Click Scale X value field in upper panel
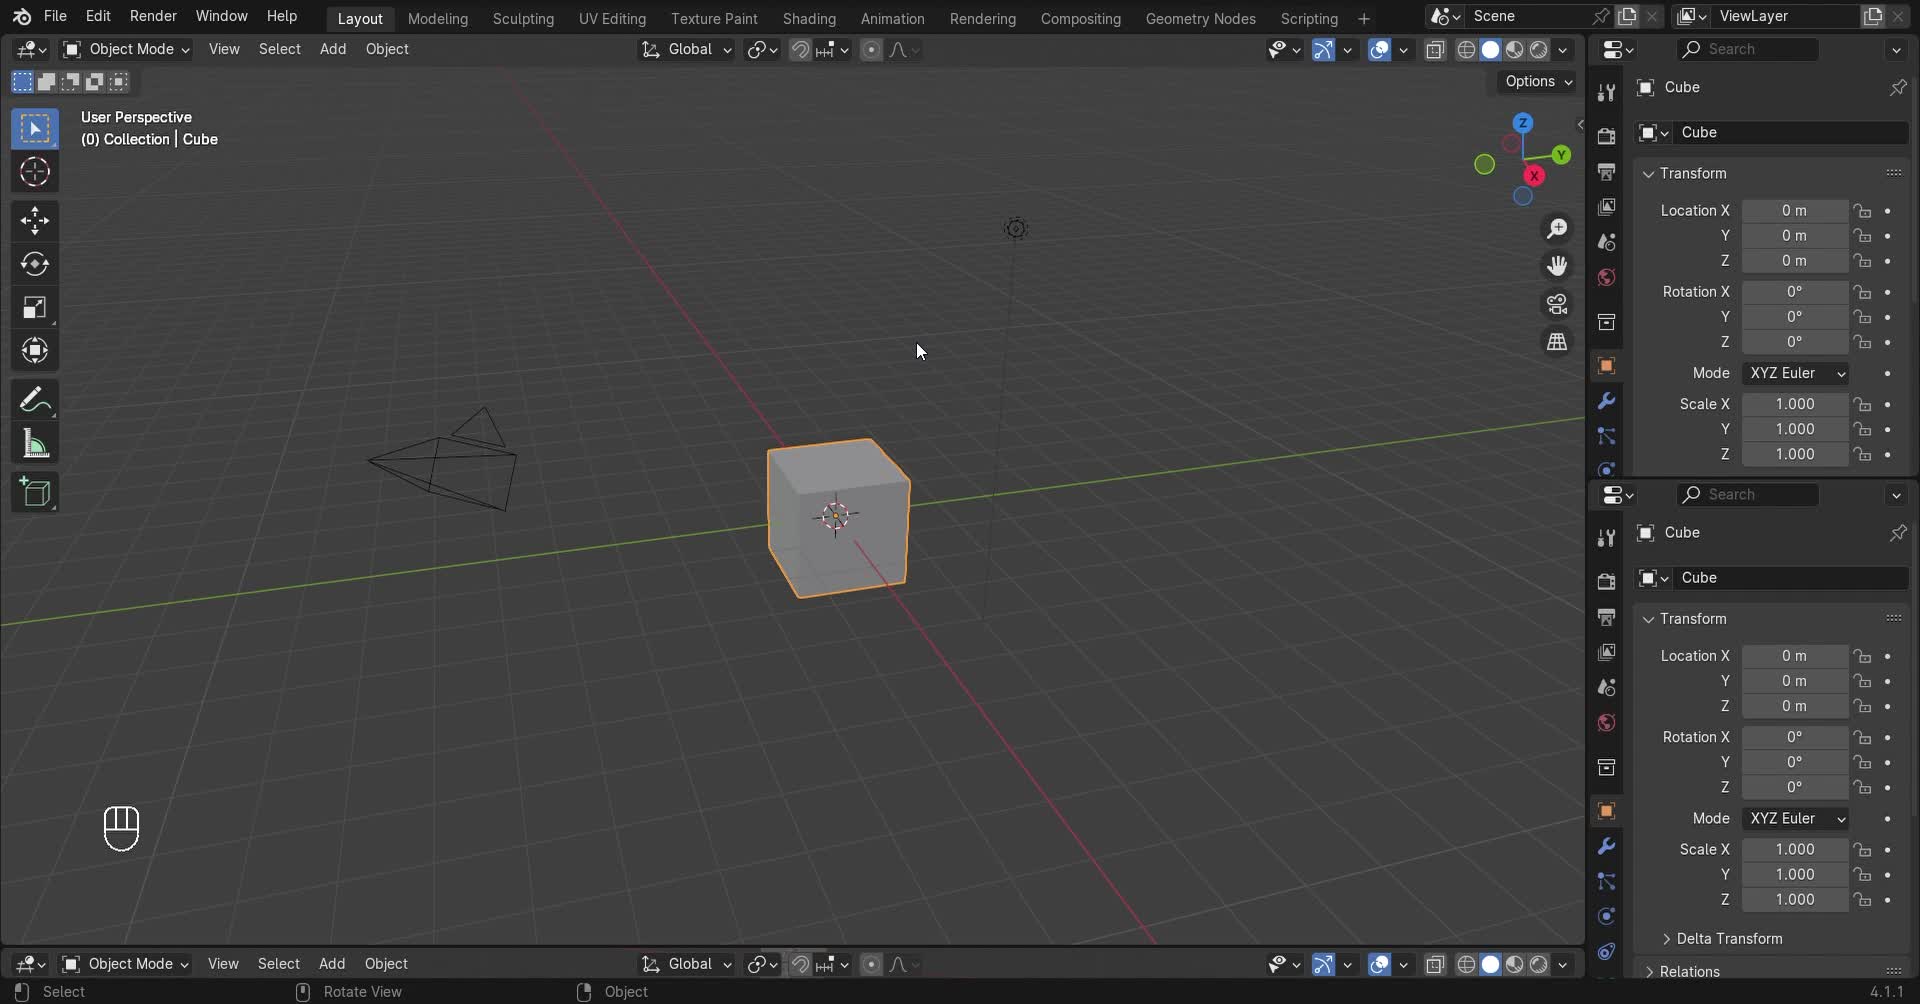1920x1004 pixels. click(1795, 404)
